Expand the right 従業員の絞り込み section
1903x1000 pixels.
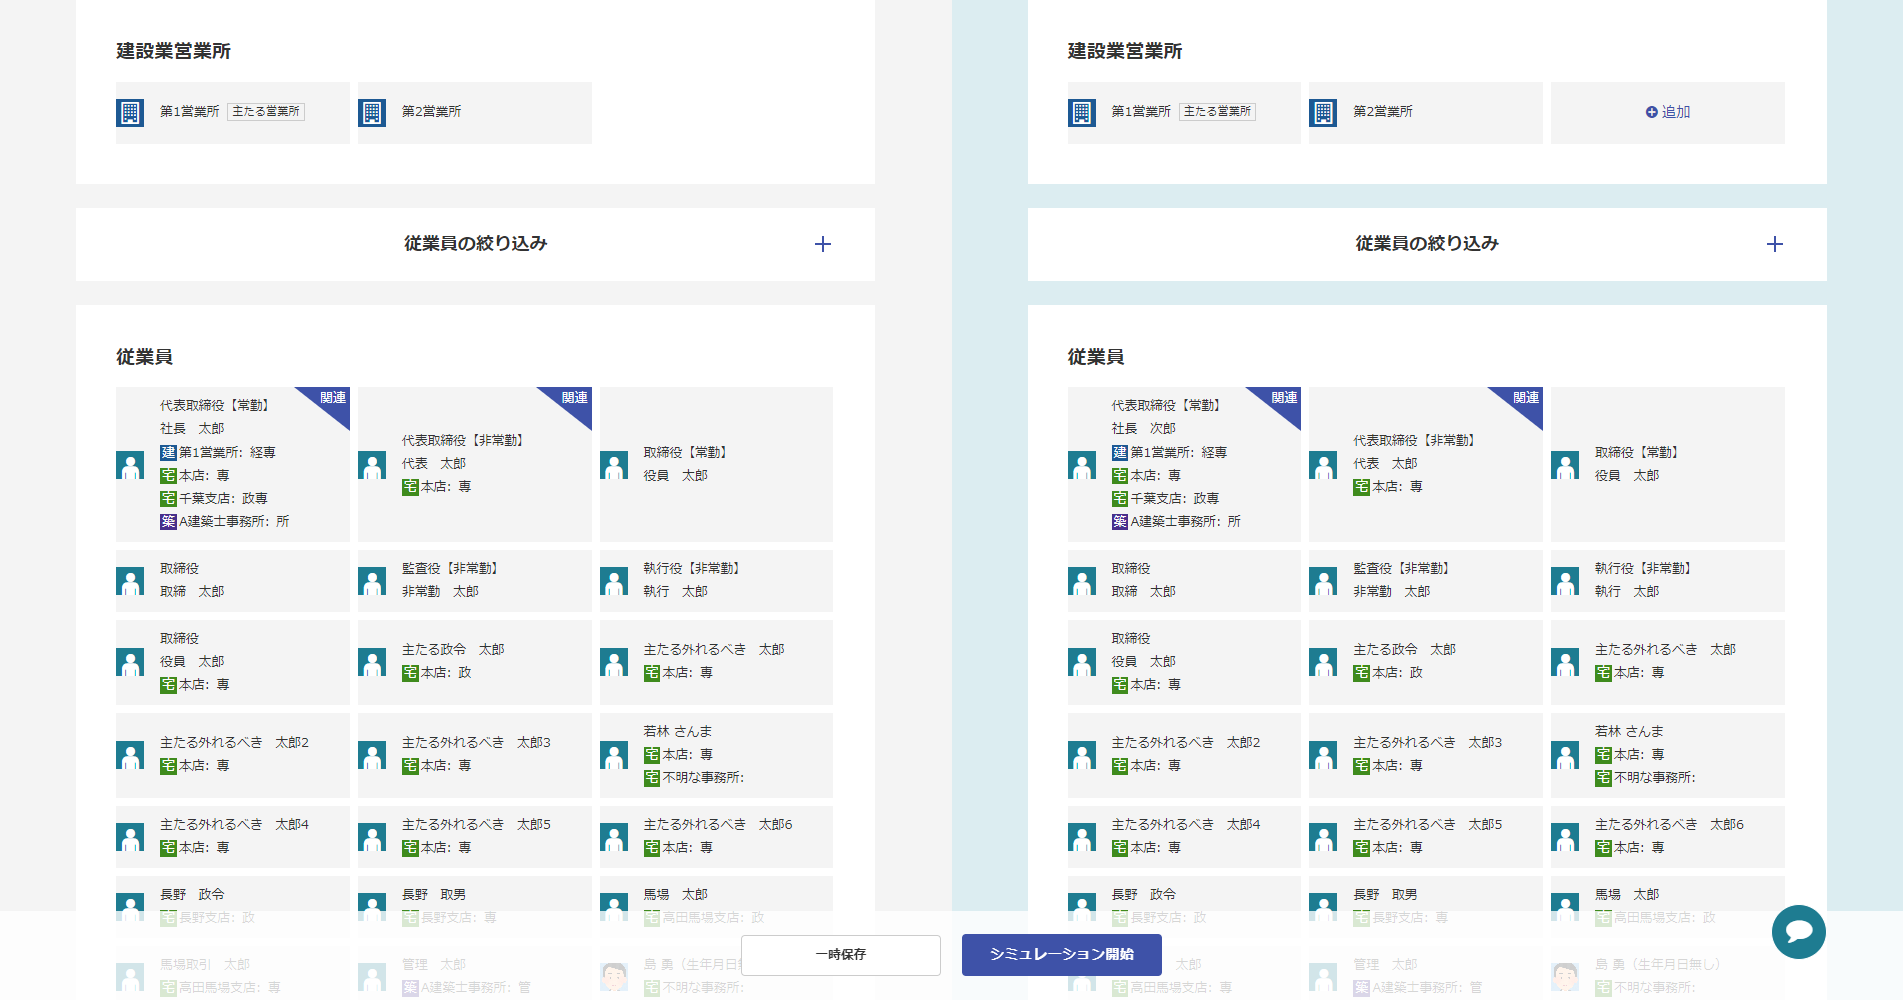pos(1776,243)
